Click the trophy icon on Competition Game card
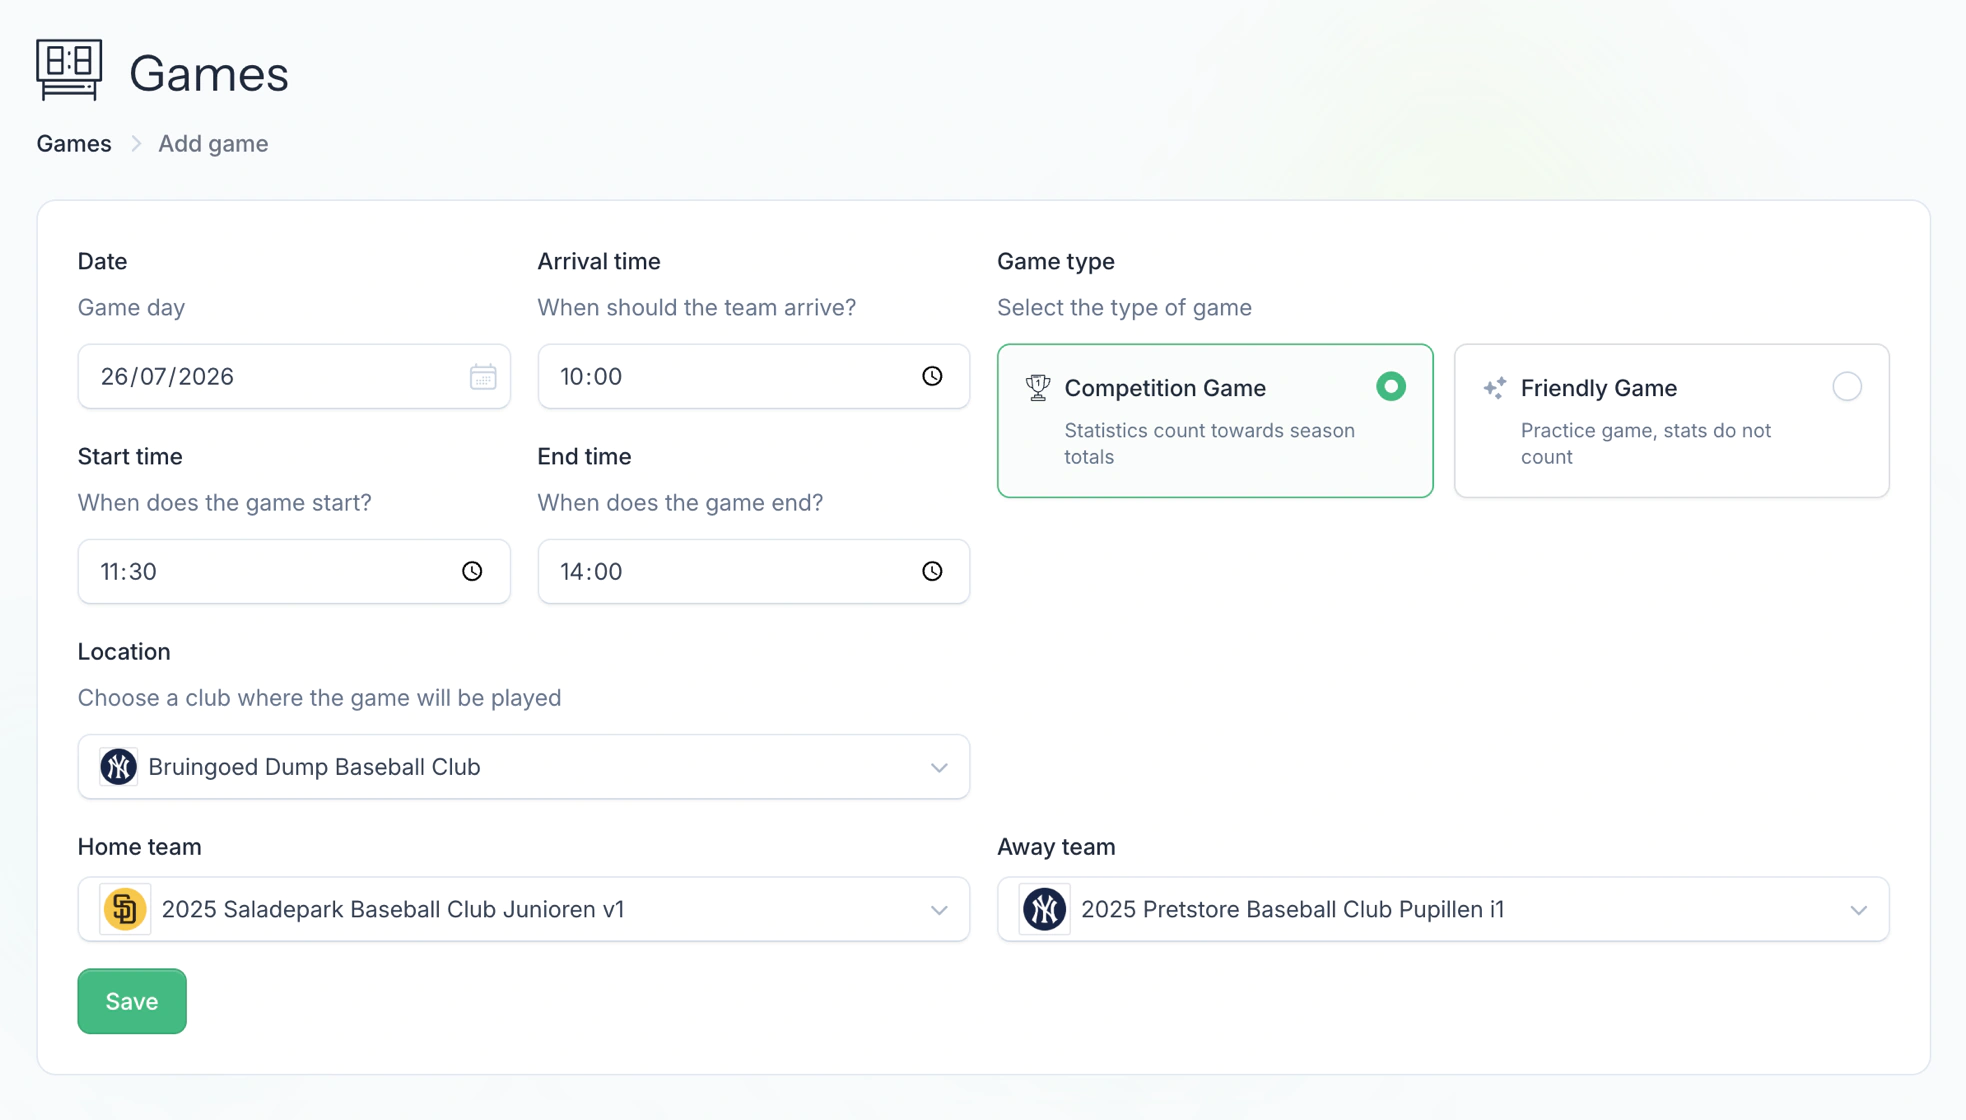 point(1038,388)
